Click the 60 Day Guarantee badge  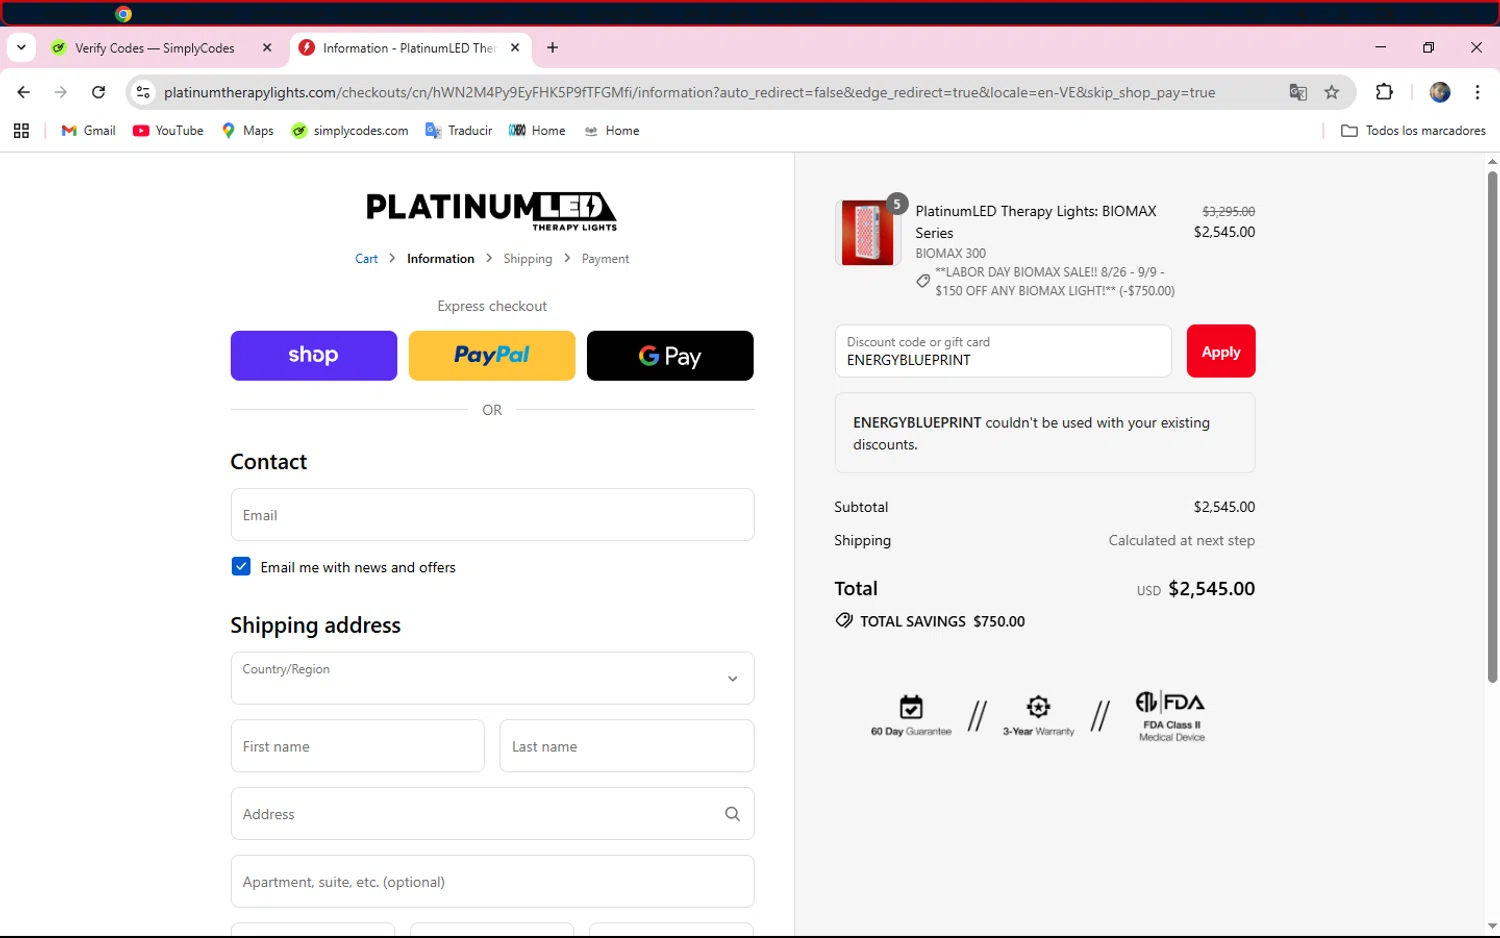[911, 716]
